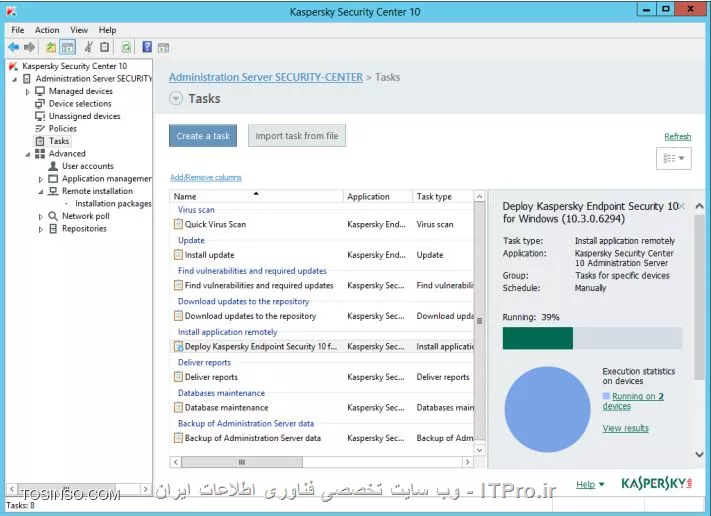
Task: Open Unassigned devices node
Action: (84, 116)
